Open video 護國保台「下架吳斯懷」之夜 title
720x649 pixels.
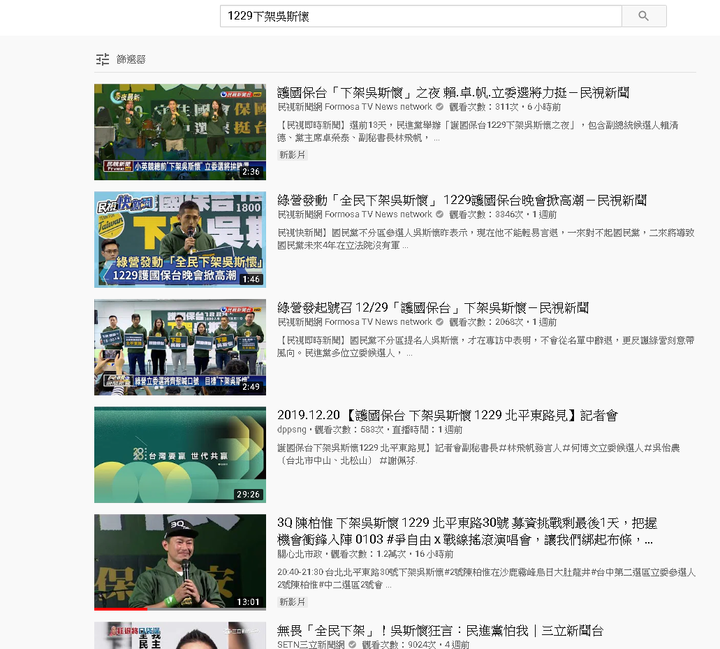click(453, 93)
